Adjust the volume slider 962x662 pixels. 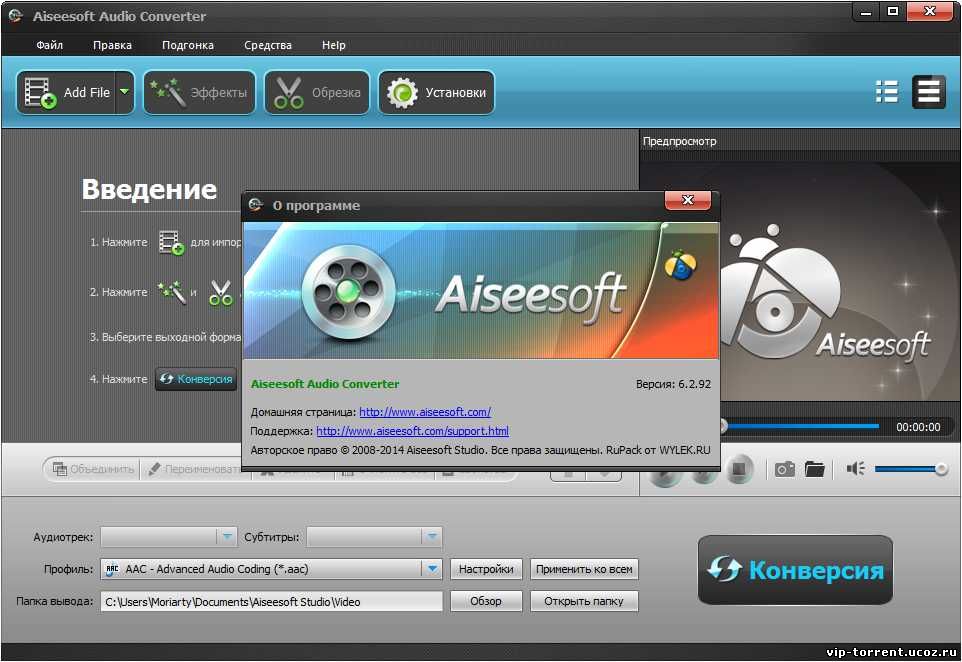point(910,469)
